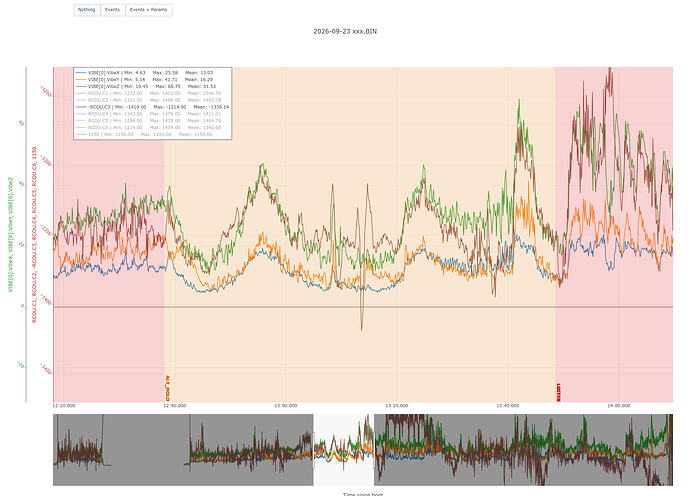
Task: Select the Events display button
Action: tap(113, 10)
